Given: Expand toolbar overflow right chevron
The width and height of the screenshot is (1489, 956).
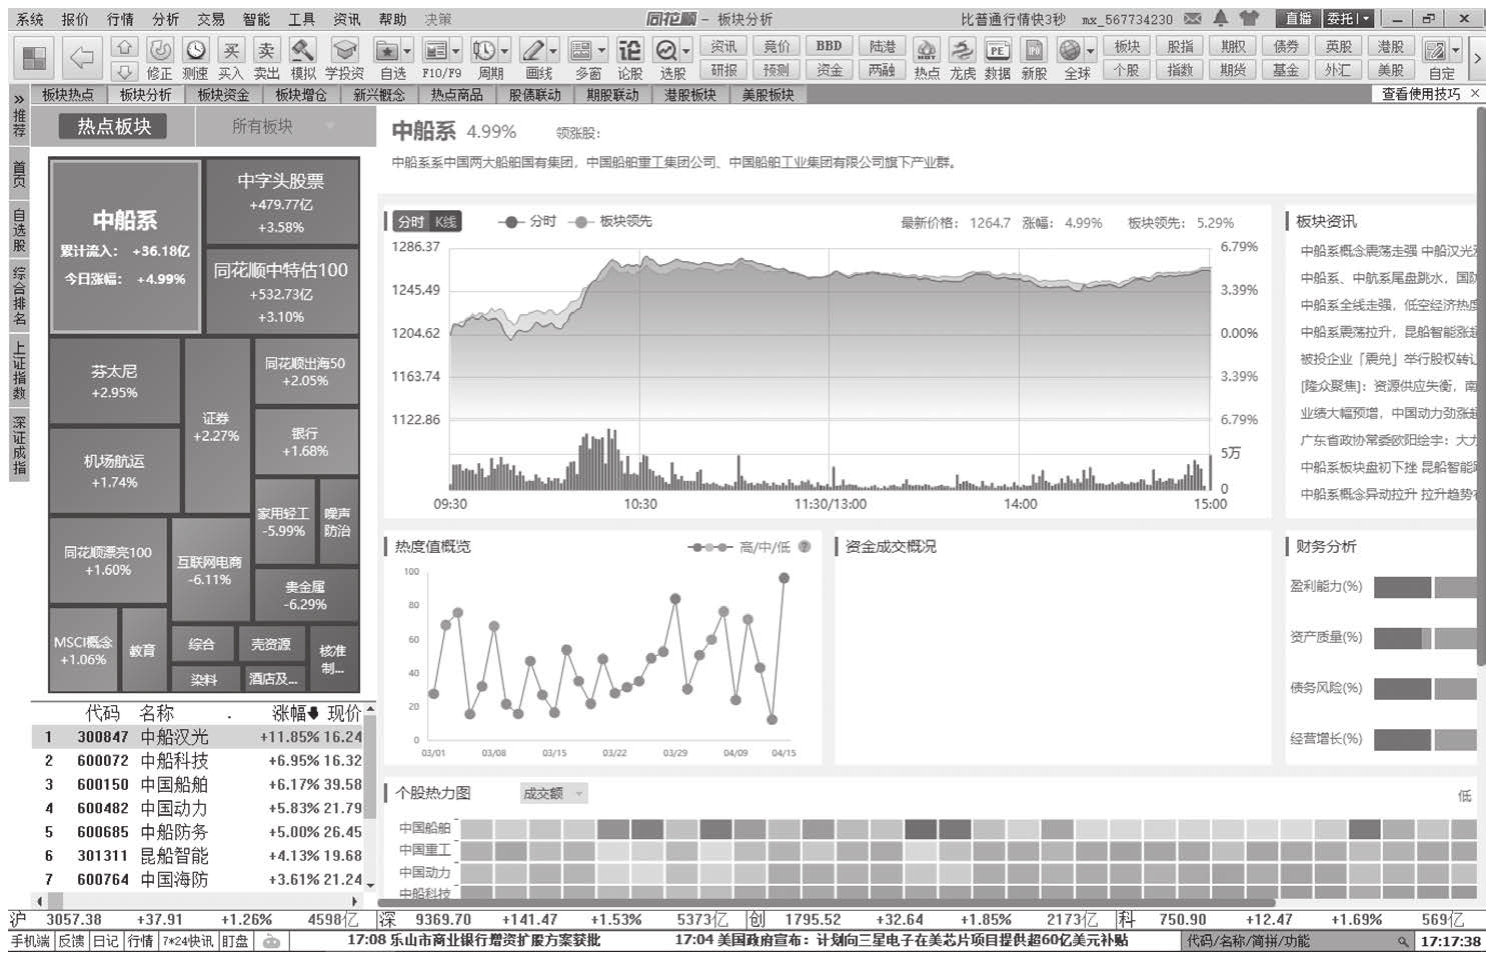Looking at the screenshot, I should tap(1477, 58).
